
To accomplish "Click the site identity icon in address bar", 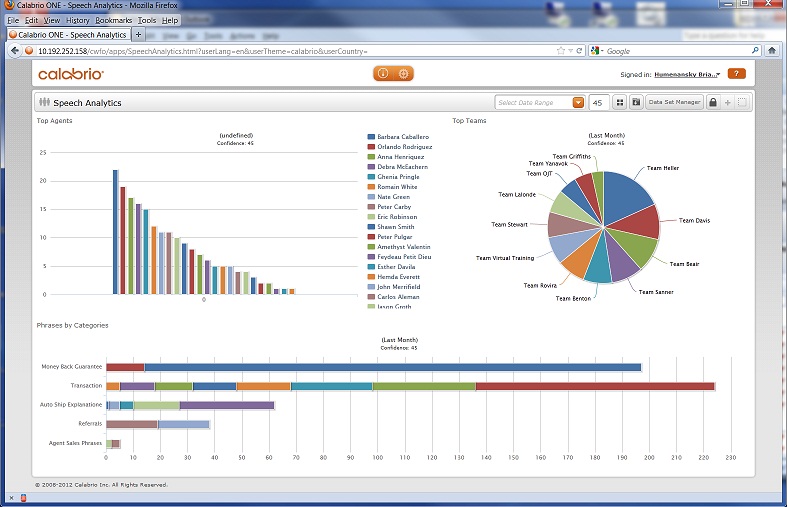I will (x=29, y=51).
